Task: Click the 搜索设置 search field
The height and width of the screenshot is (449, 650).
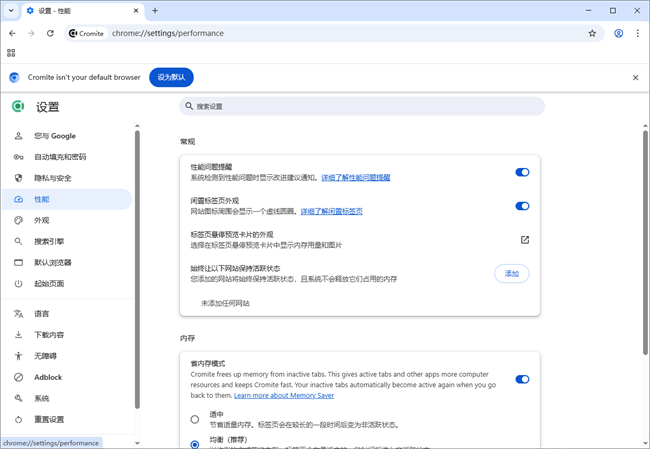Action: pyautogui.click(x=362, y=106)
